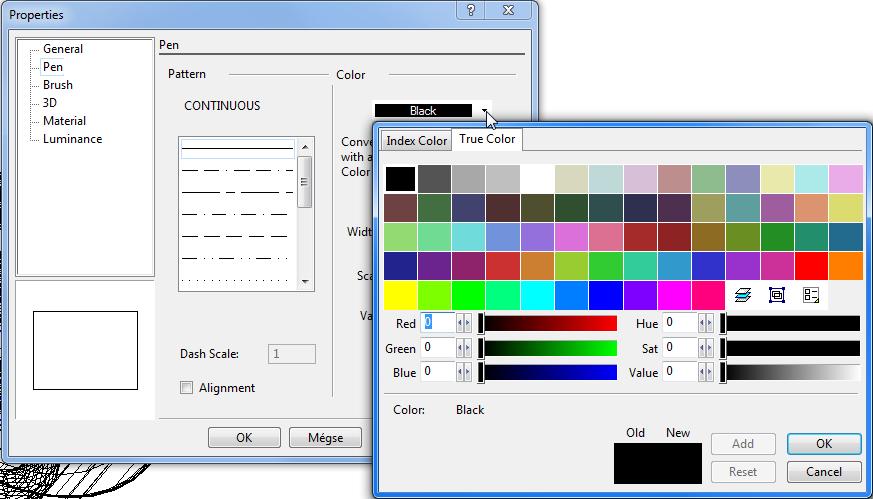The width and height of the screenshot is (873, 499).
Task: Click the Value grayscale slider
Action: (x=791, y=372)
